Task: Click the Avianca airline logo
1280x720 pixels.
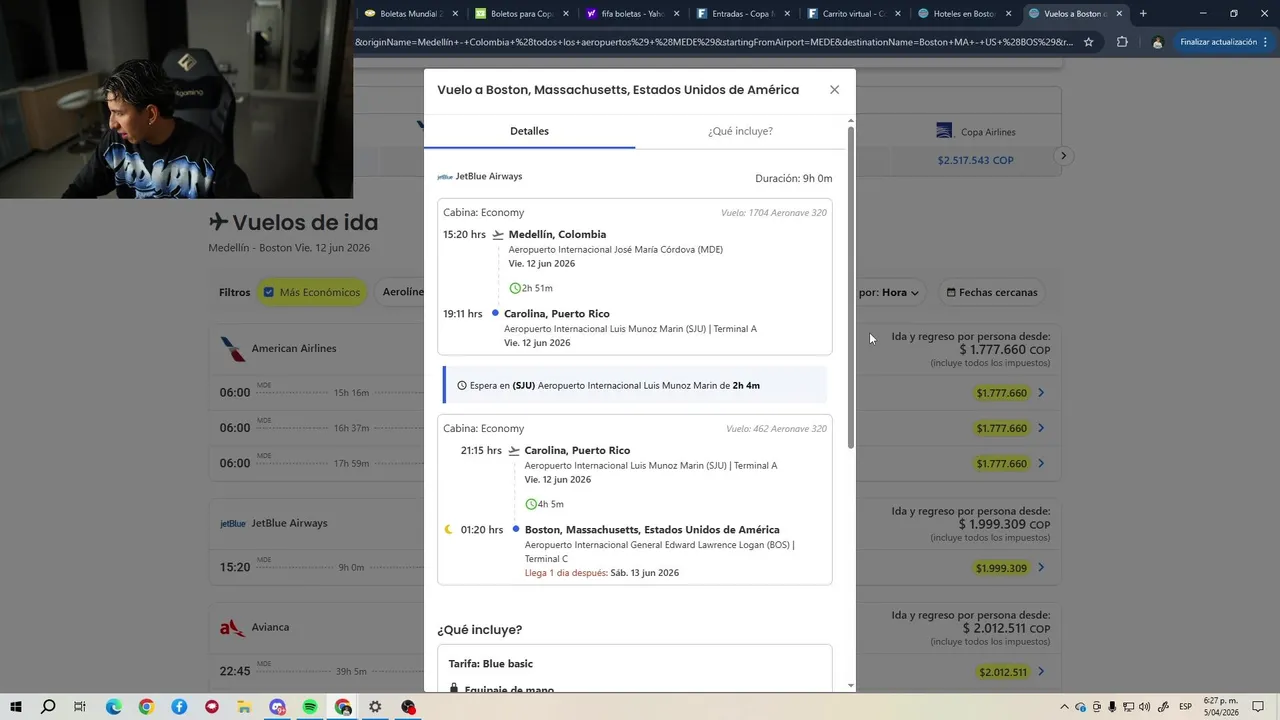Action: 232,627
